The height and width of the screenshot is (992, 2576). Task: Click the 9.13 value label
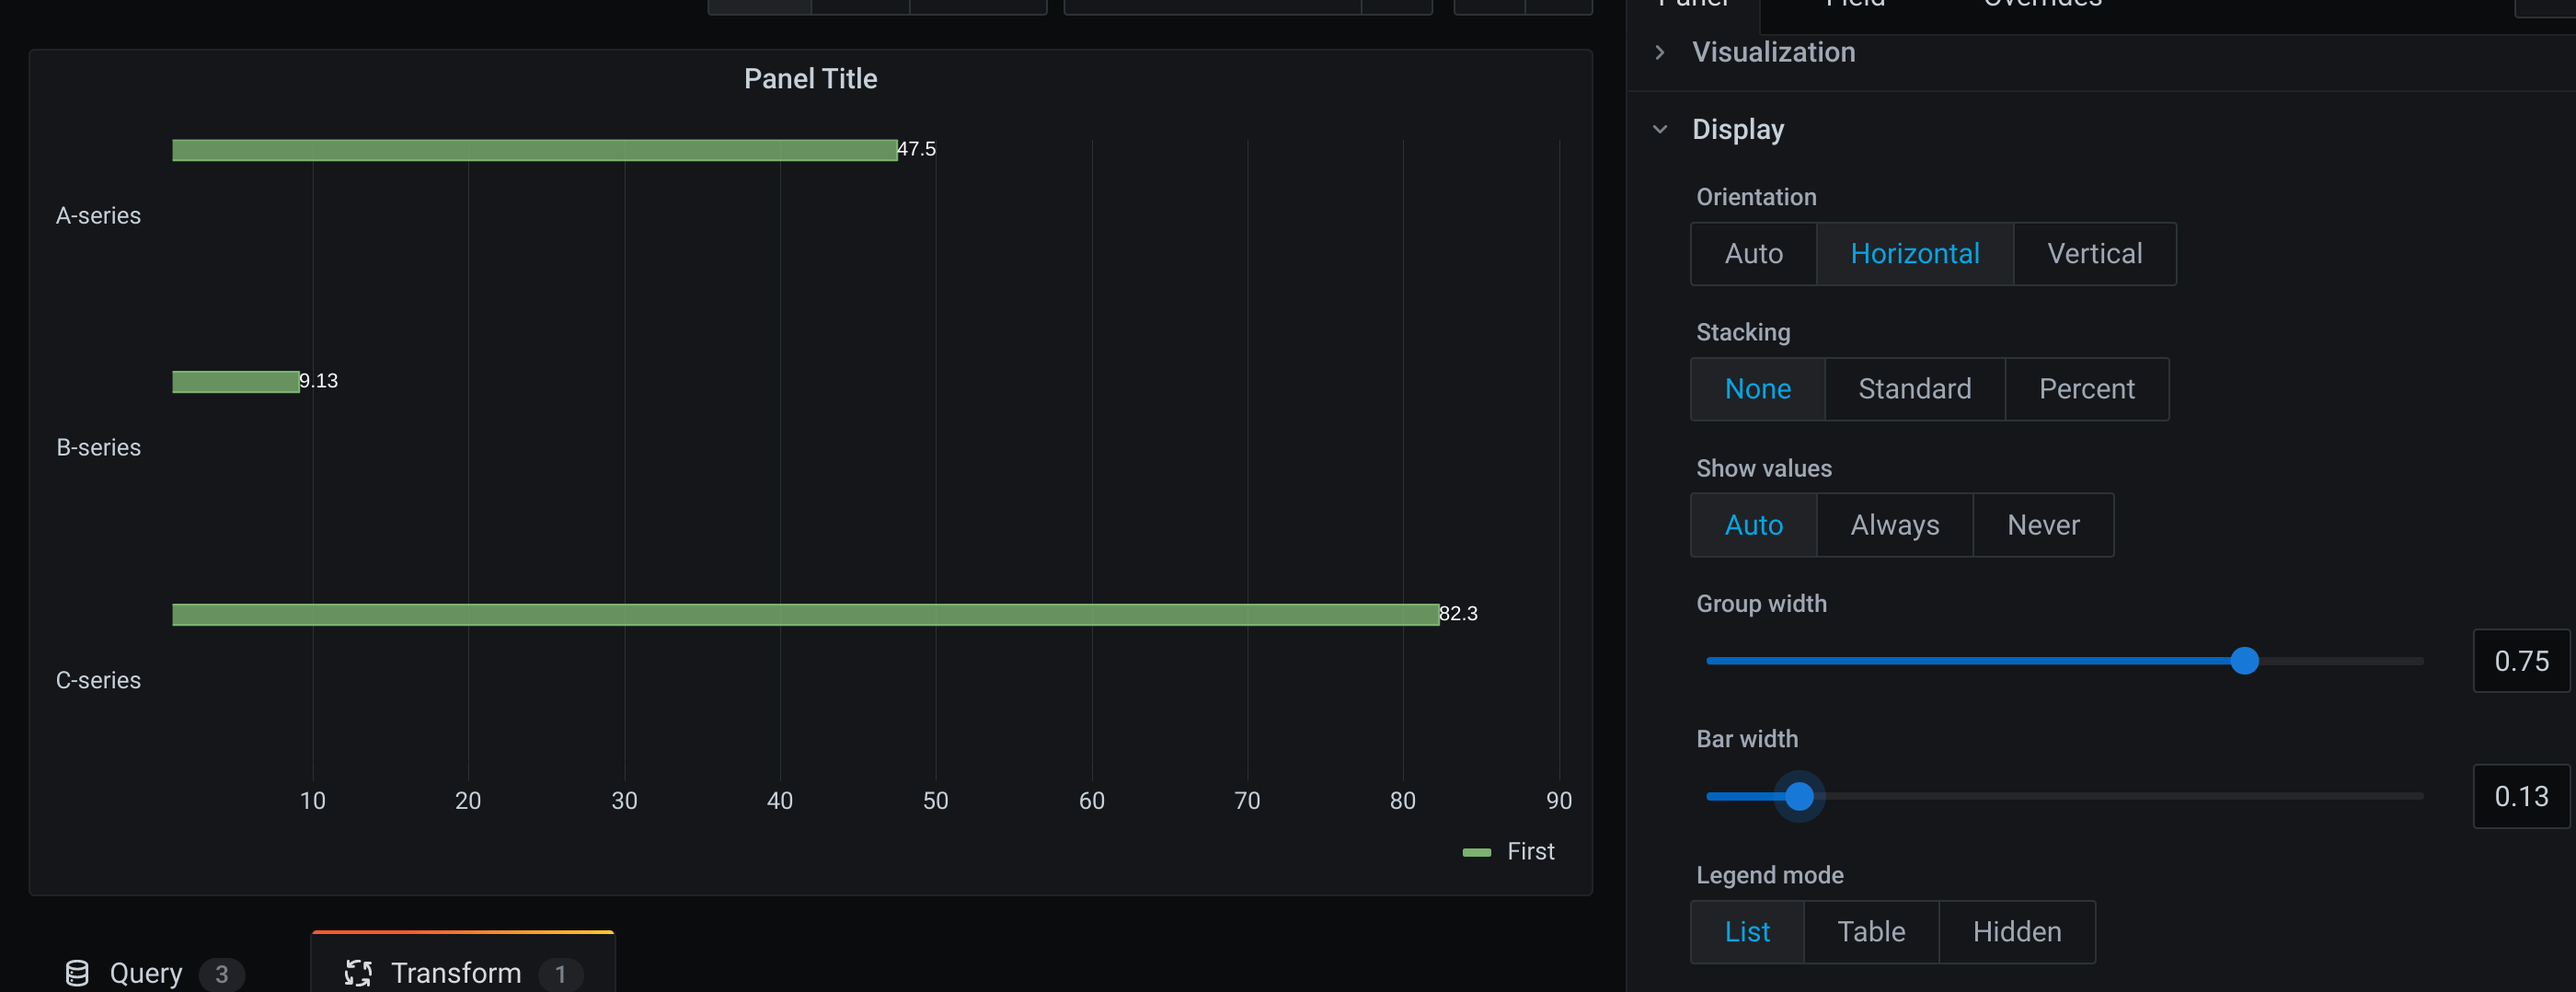(x=318, y=381)
